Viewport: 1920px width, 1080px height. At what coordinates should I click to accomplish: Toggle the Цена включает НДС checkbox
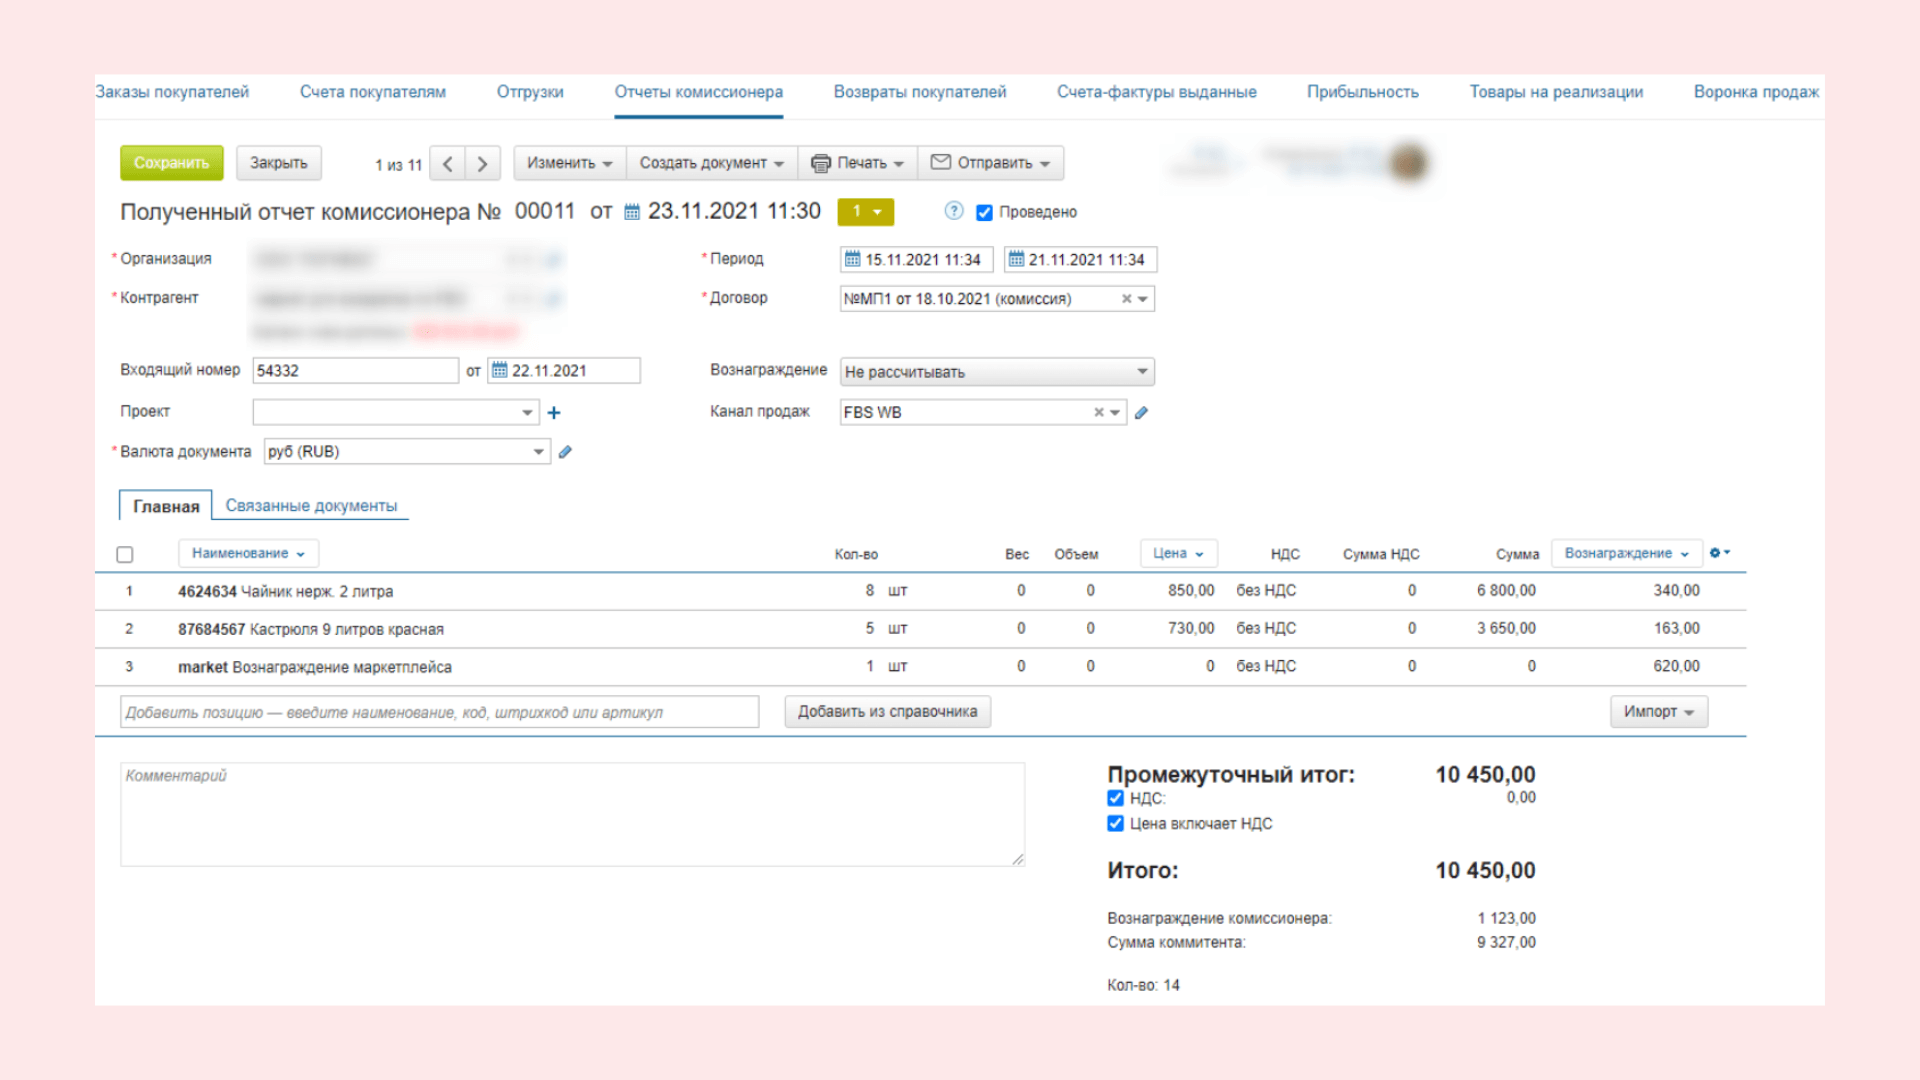pos(1115,824)
